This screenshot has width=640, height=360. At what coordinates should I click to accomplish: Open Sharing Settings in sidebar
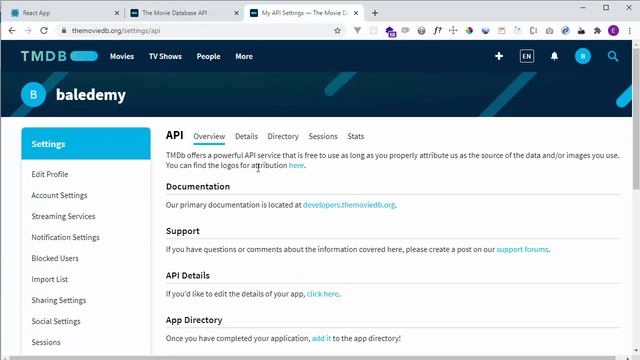[59, 300]
